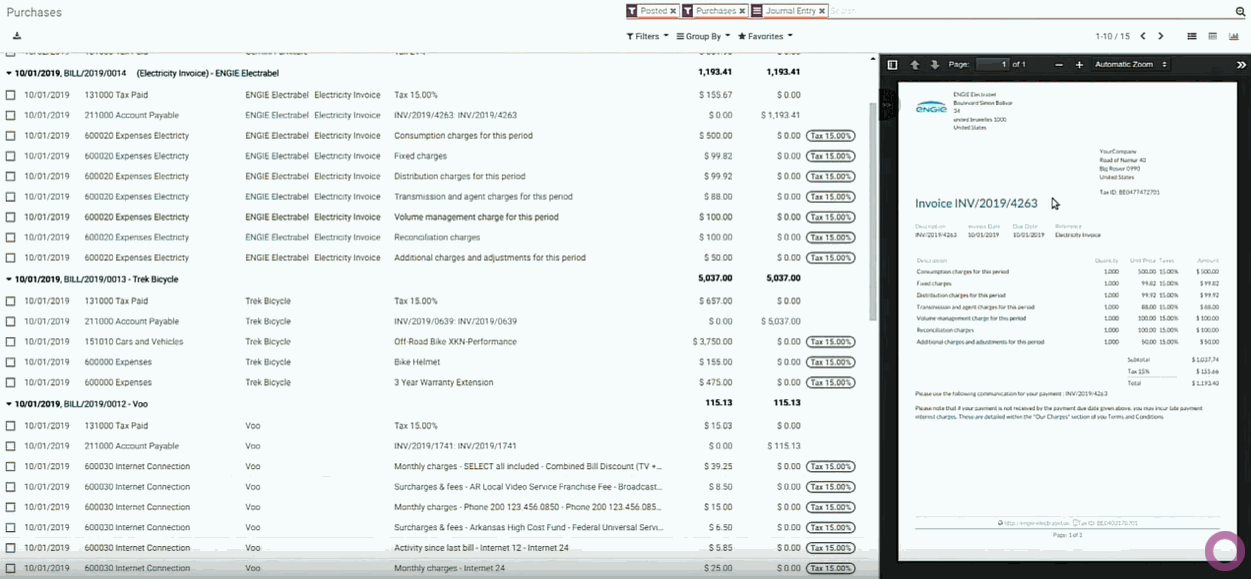
Task: Zoom out on the PDF preview
Action: pos(1059,65)
